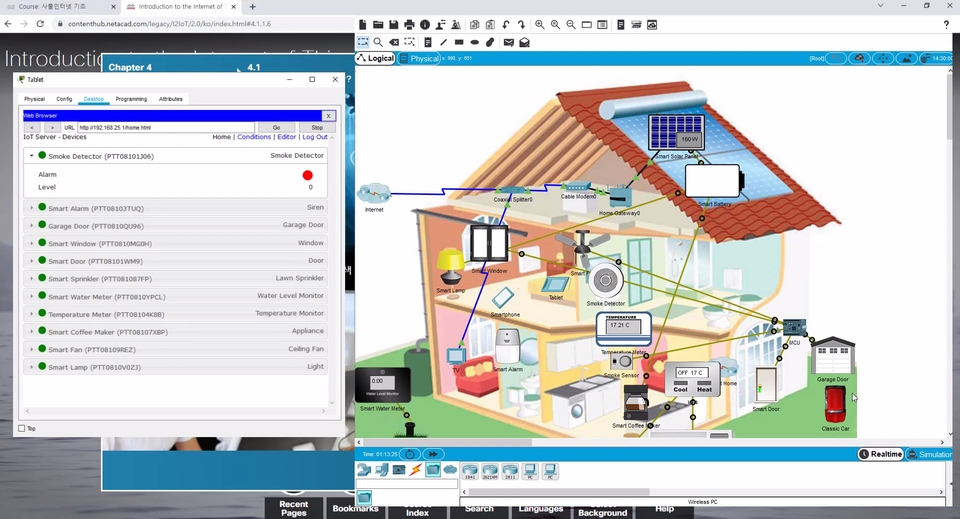
Task: Click the Go button in Web Browser
Action: pyautogui.click(x=276, y=127)
